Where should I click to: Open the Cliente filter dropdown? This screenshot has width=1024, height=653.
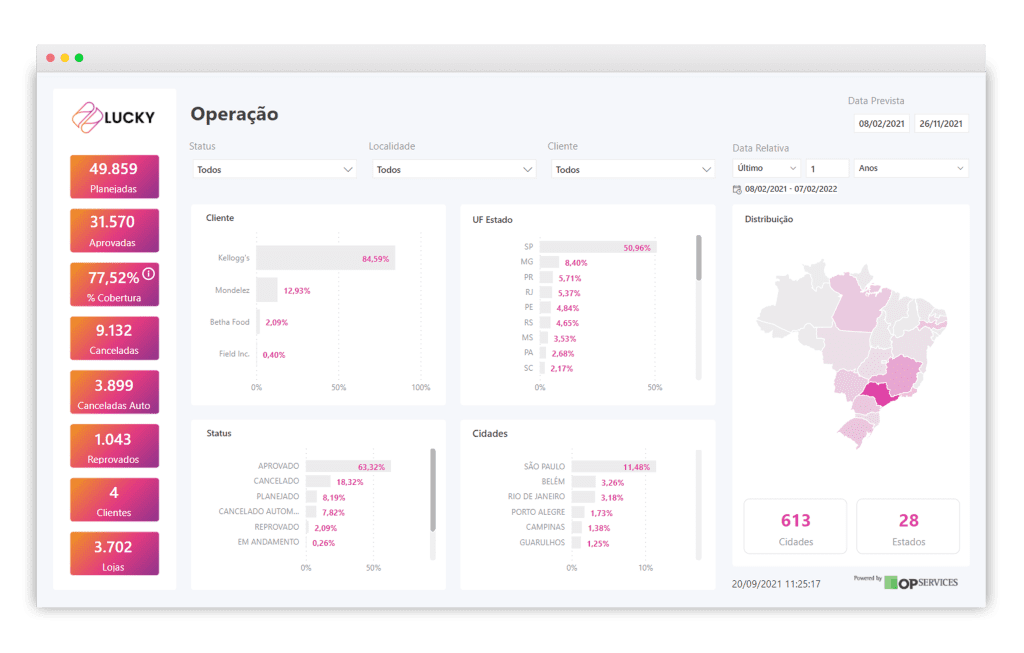coord(632,169)
